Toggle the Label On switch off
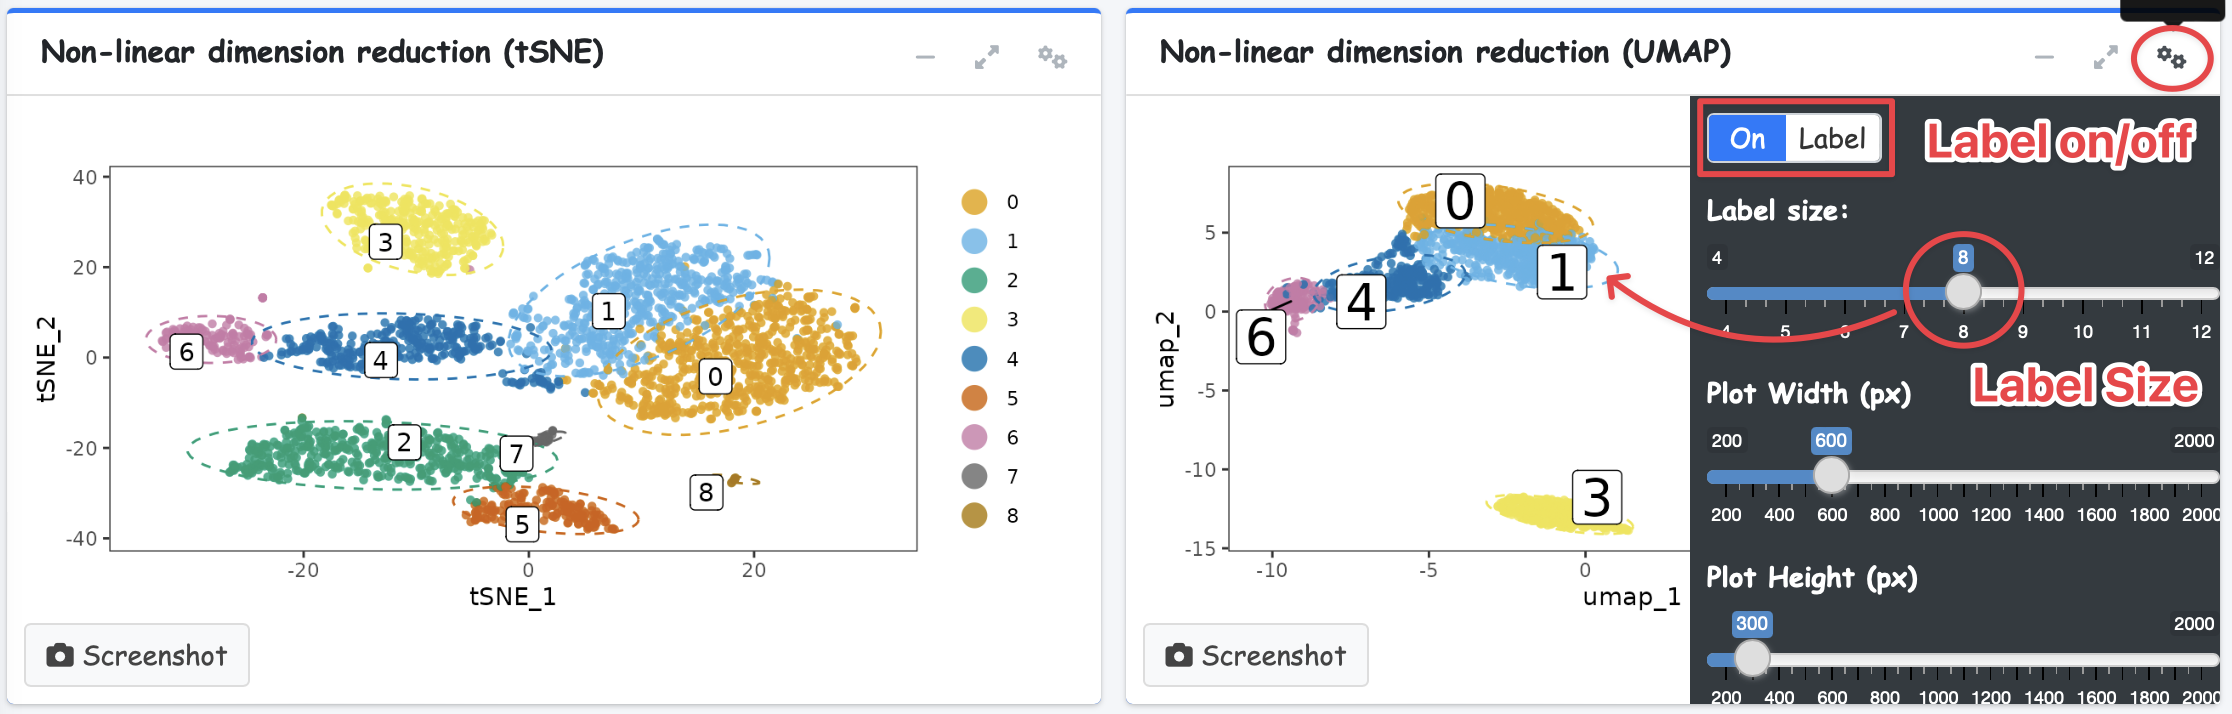The height and width of the screenshot is (714, 2232). tap(1794, 138)
